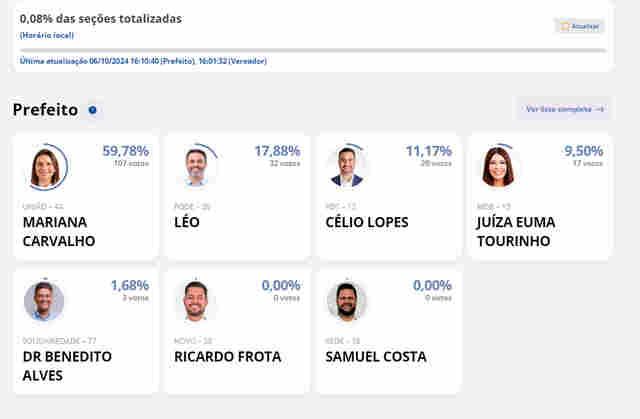Click the Atualizar refresh button
Image resolution: width=640 pixels, height=419 pixels.
pyautogui.click(x=580, y=26)
